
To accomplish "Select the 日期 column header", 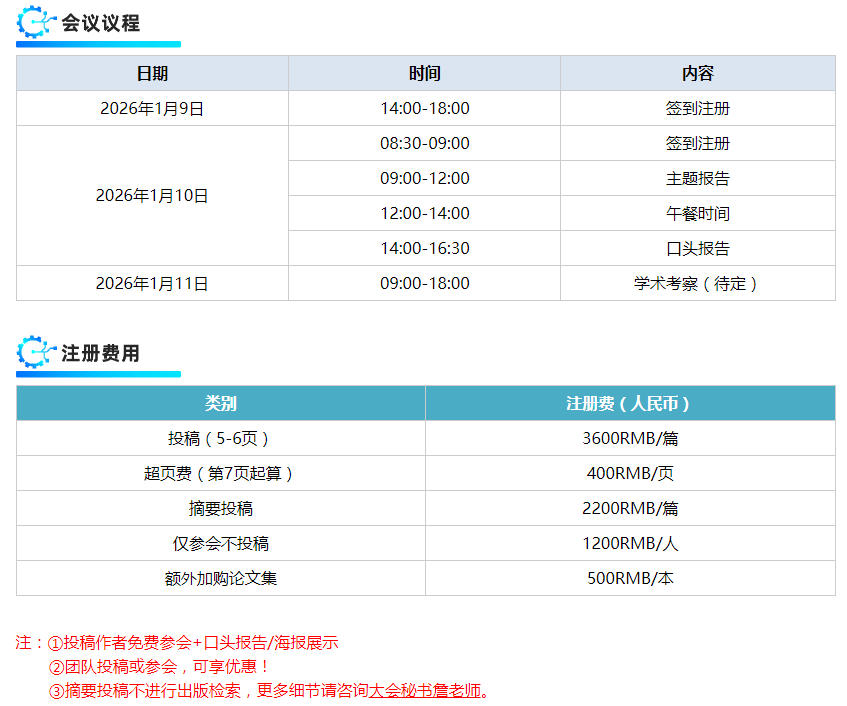I will tap(152, 73).
